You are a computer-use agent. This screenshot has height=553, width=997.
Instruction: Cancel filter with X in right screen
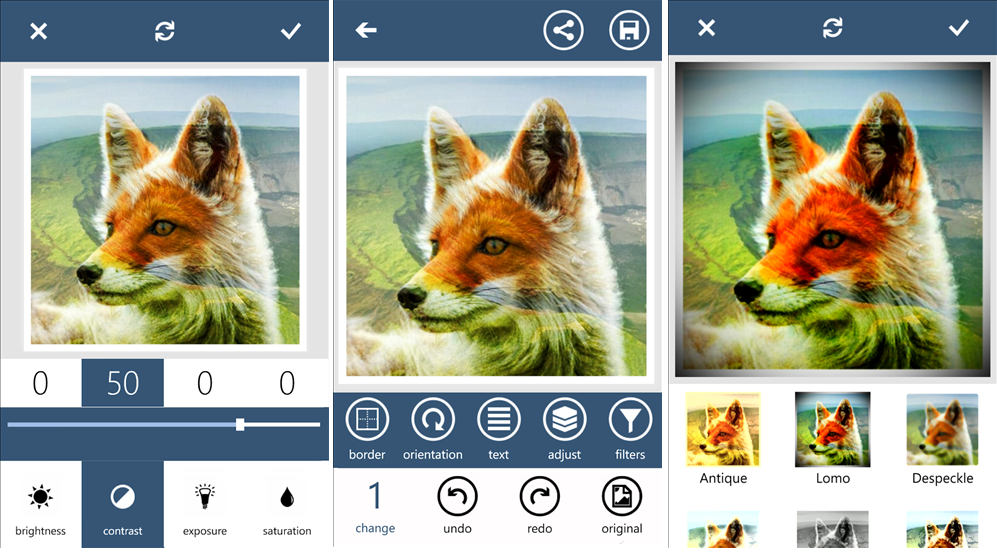(x=706, y=28)
